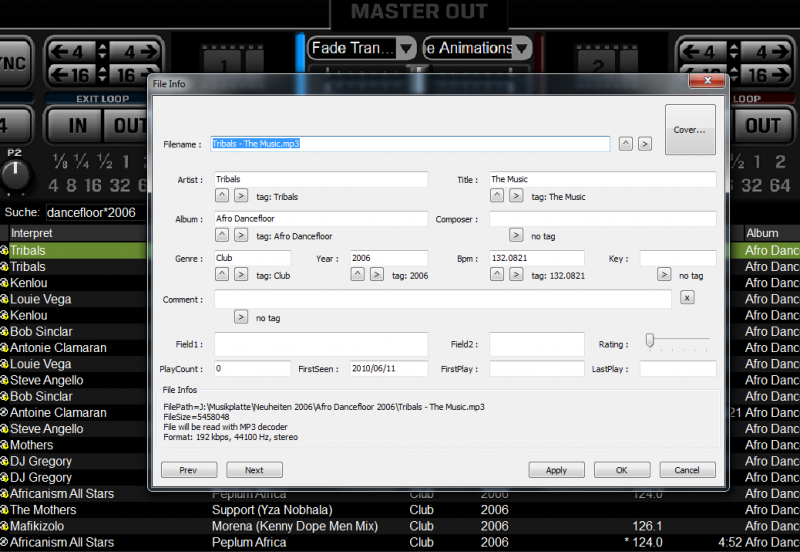Viewport: 800px width, 552px height.
Task: Click the Album column header in the browser
Action: 772,233
